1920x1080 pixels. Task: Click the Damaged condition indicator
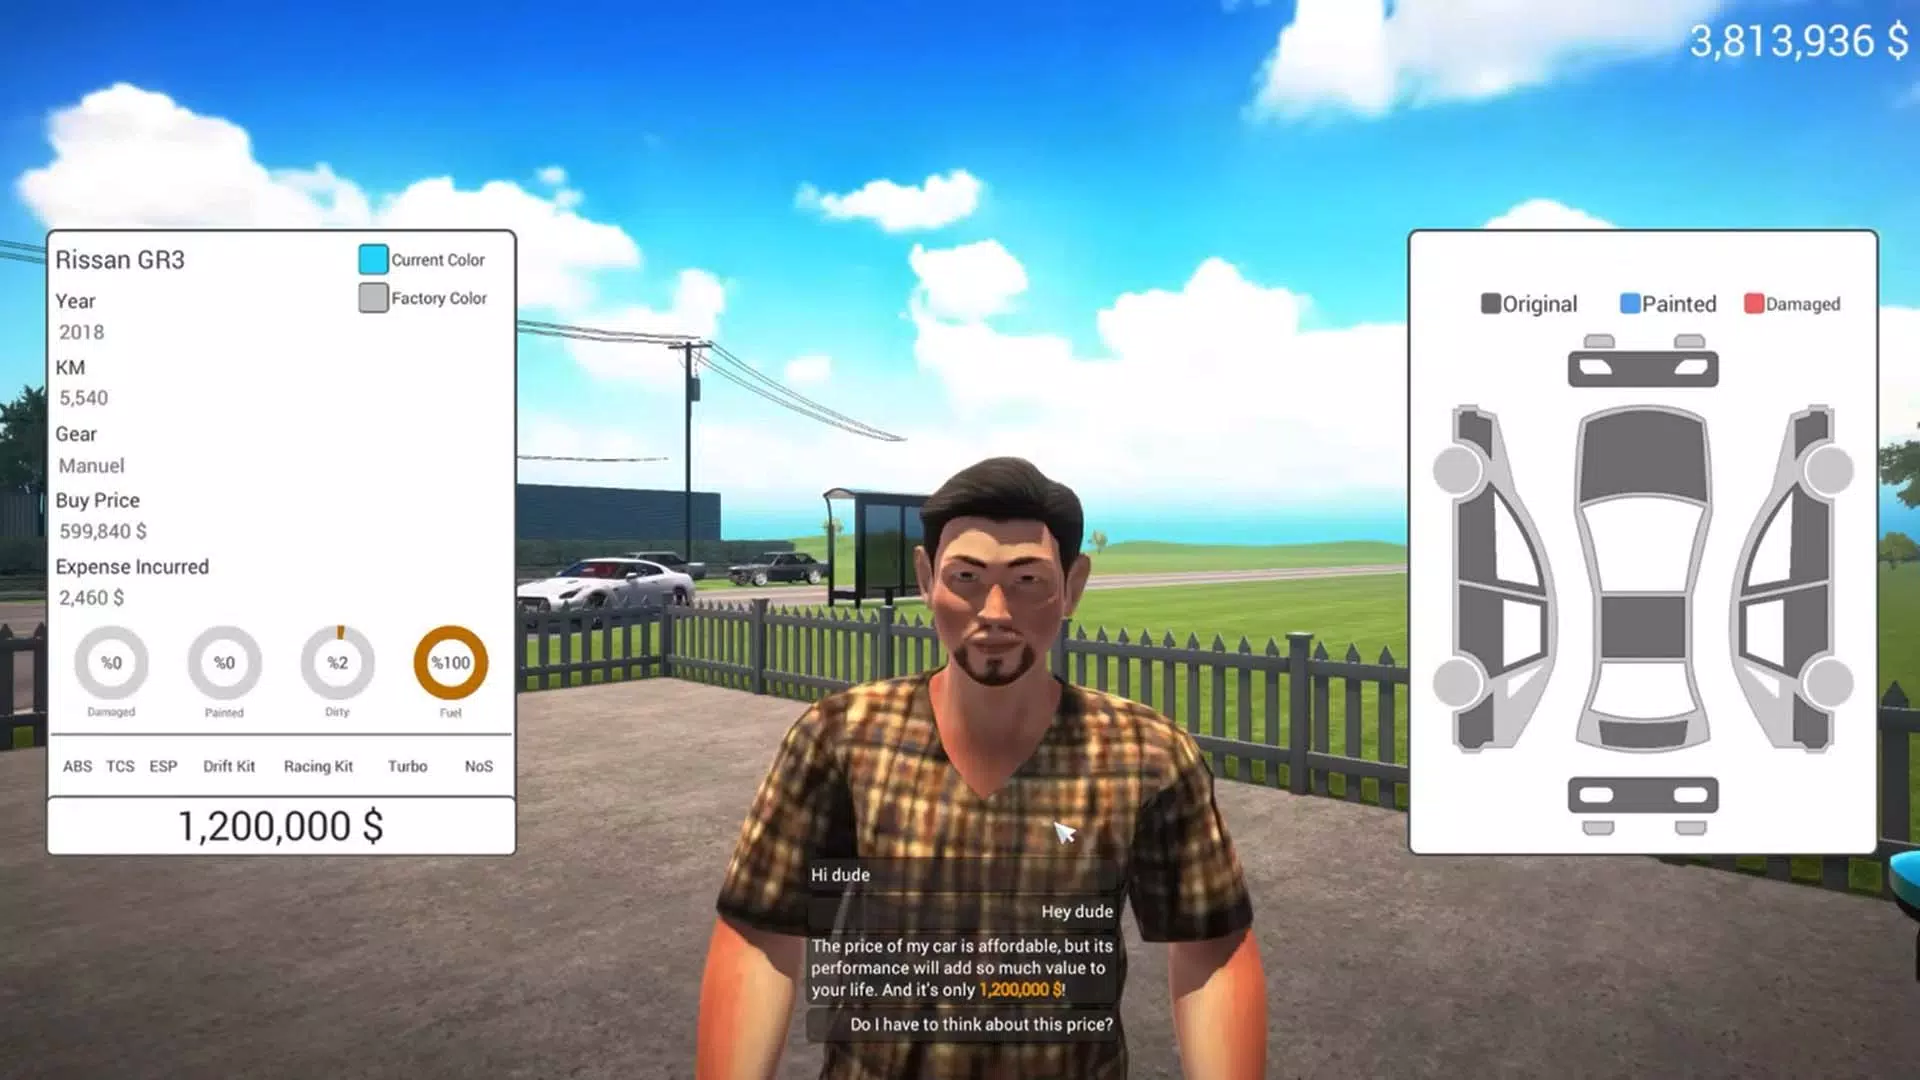click(112, 662)
